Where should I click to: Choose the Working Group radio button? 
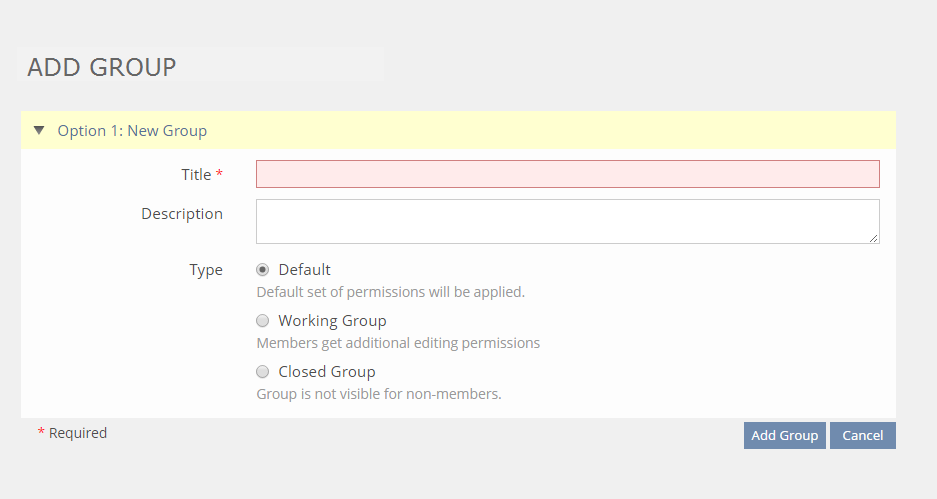(263, 321)
